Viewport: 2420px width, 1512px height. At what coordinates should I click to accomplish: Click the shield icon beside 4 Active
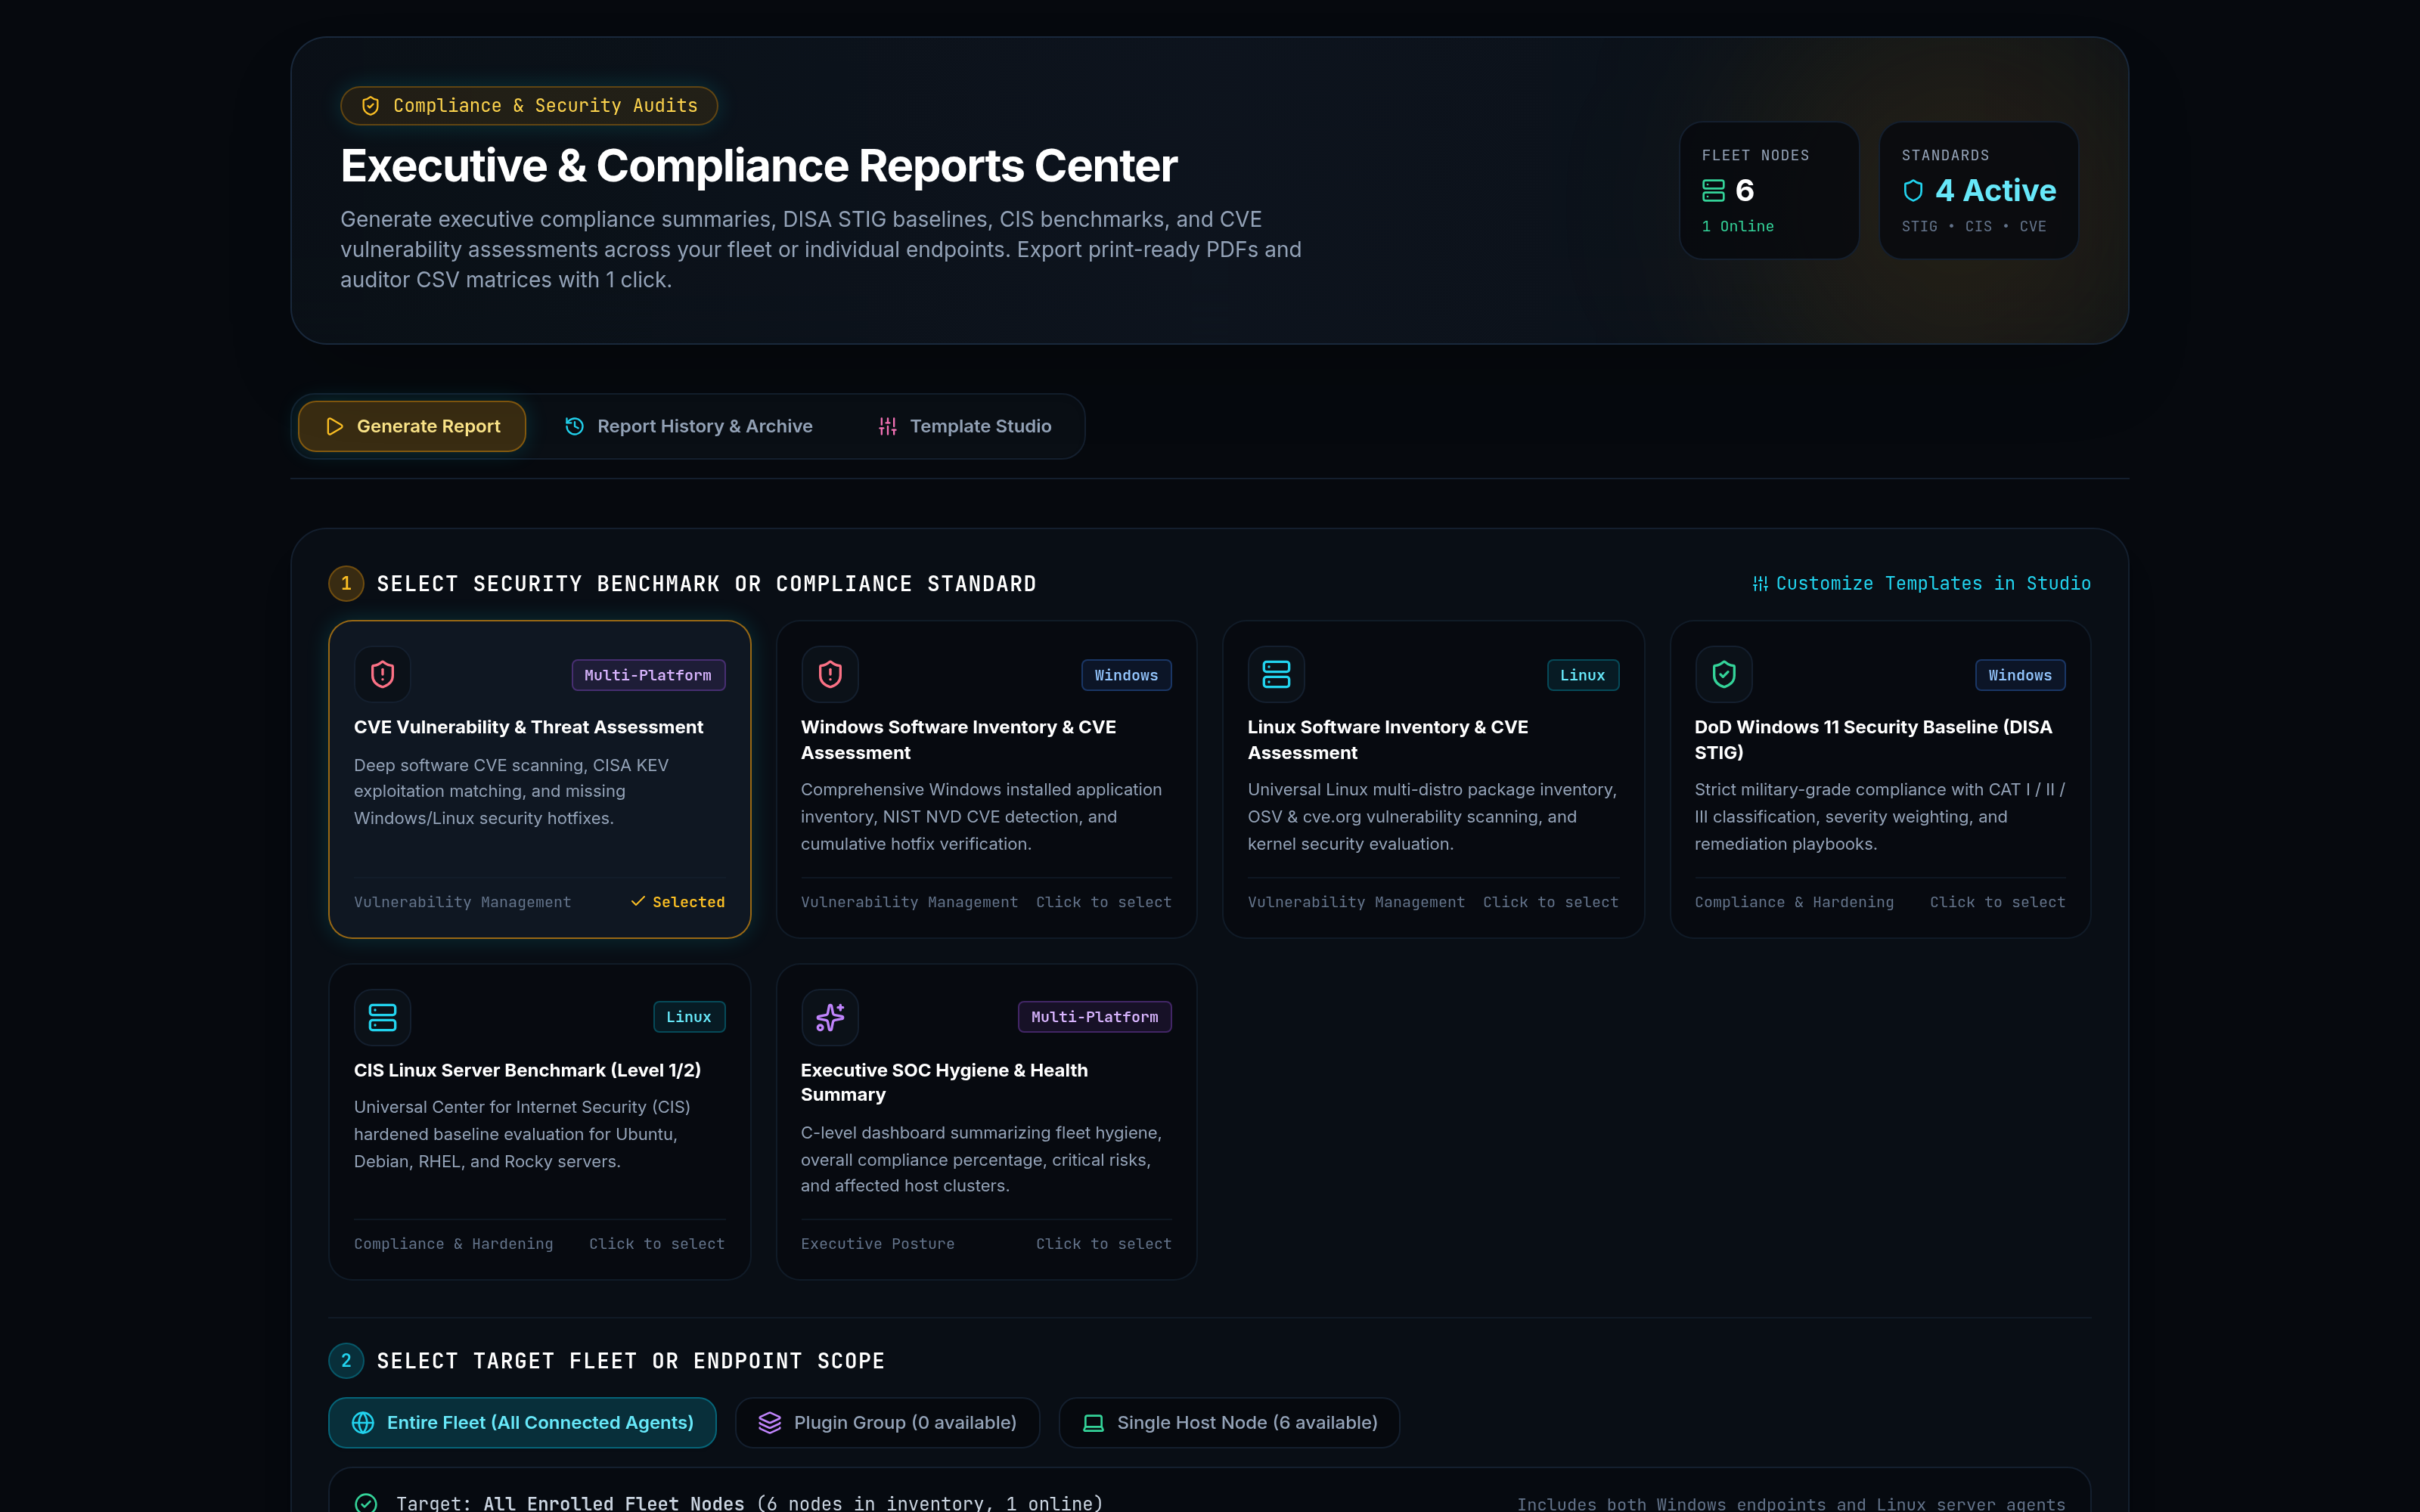click(x=1913, y=190)
